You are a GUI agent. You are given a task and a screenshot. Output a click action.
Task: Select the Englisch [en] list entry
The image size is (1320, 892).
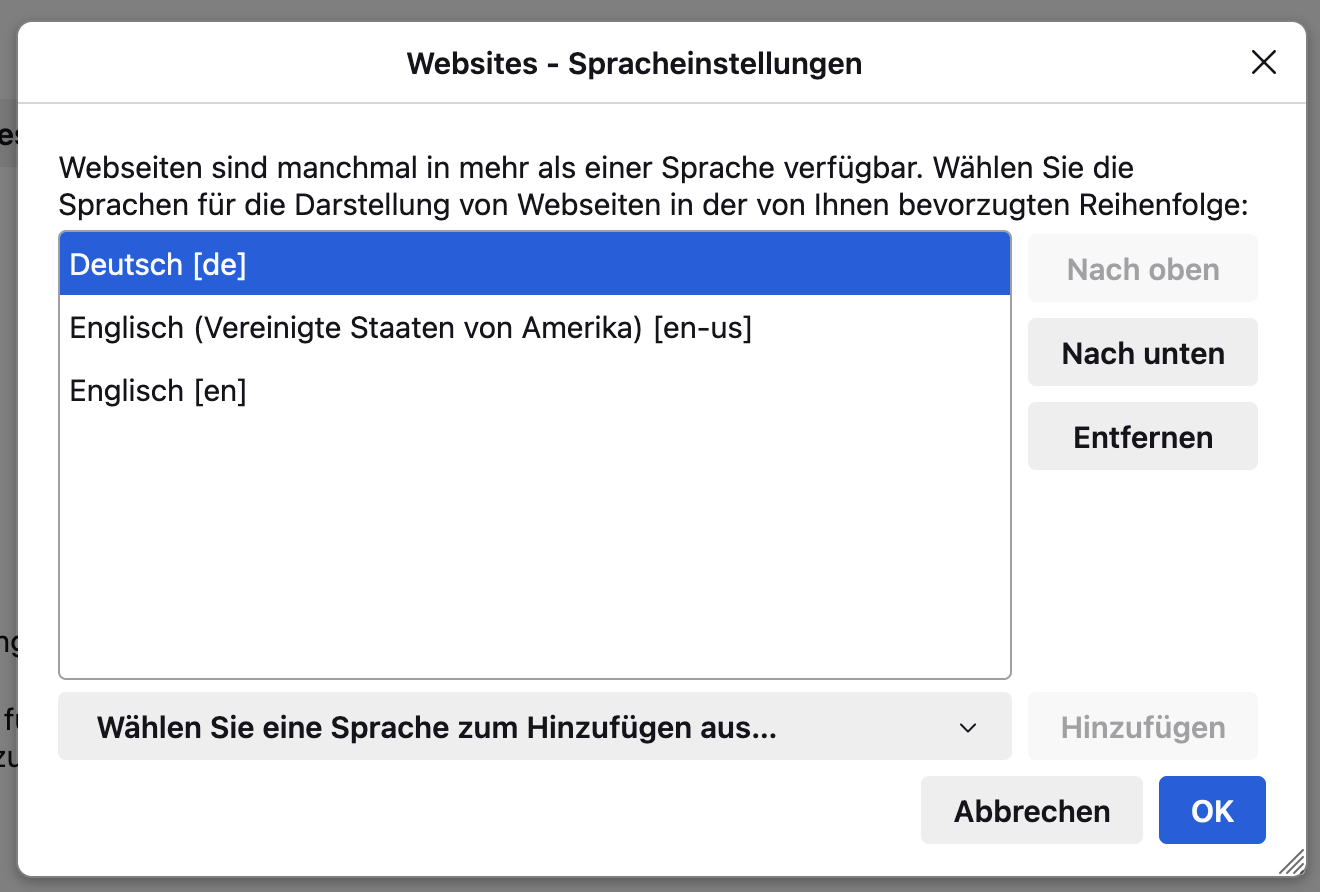click(158, 391)
